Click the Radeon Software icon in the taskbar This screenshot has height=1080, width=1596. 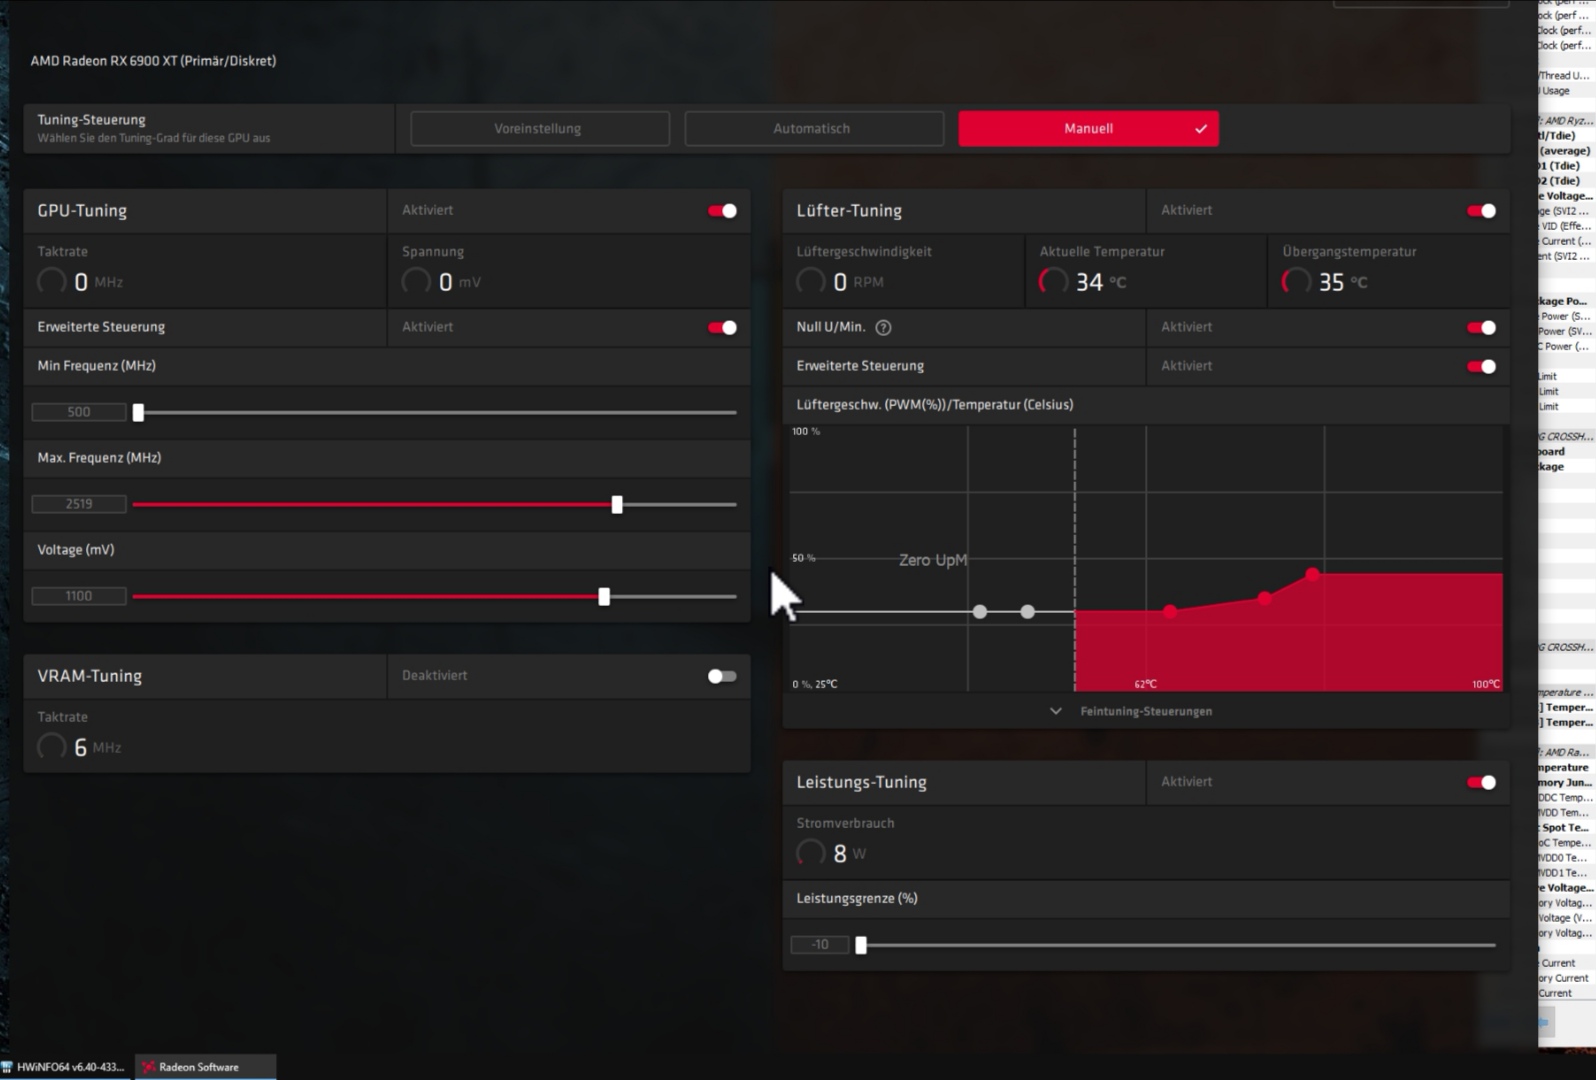pyautogui.click(x=148, y=1067)
